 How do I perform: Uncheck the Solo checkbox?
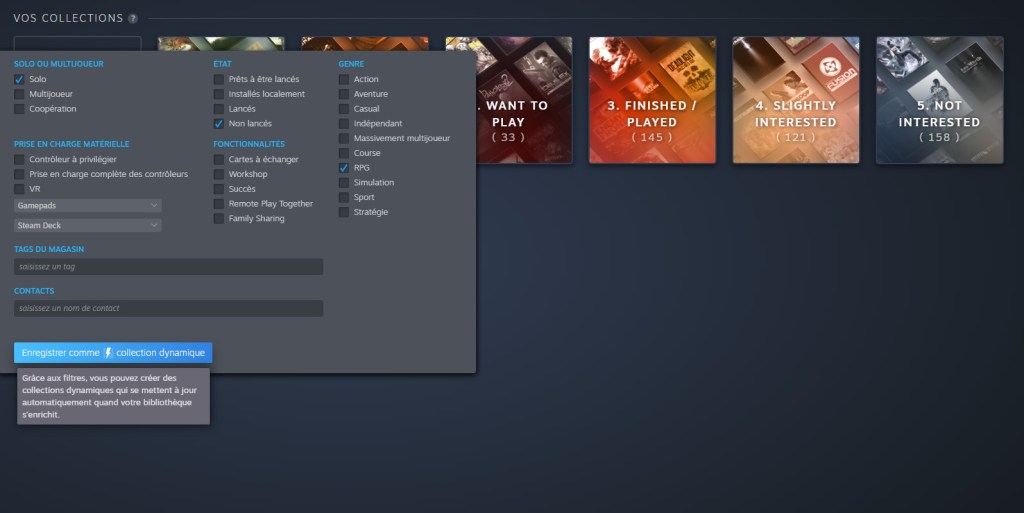point(19,79)
